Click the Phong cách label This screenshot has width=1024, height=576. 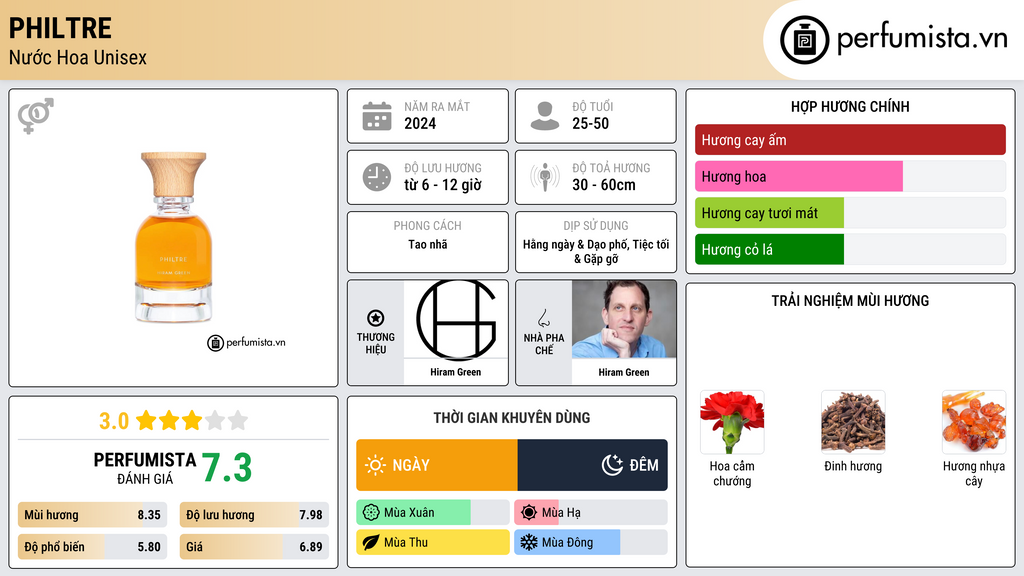pyautogui.click(x=428, y=226)
